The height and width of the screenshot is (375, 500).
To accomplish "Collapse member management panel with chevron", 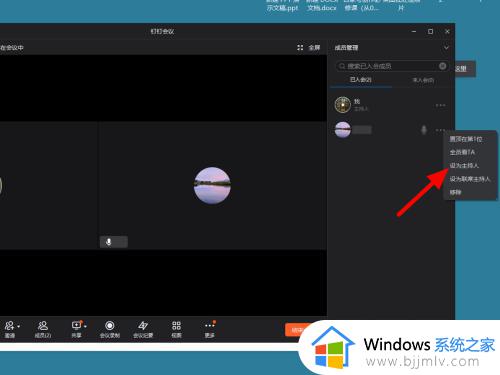I will (446, 48).
